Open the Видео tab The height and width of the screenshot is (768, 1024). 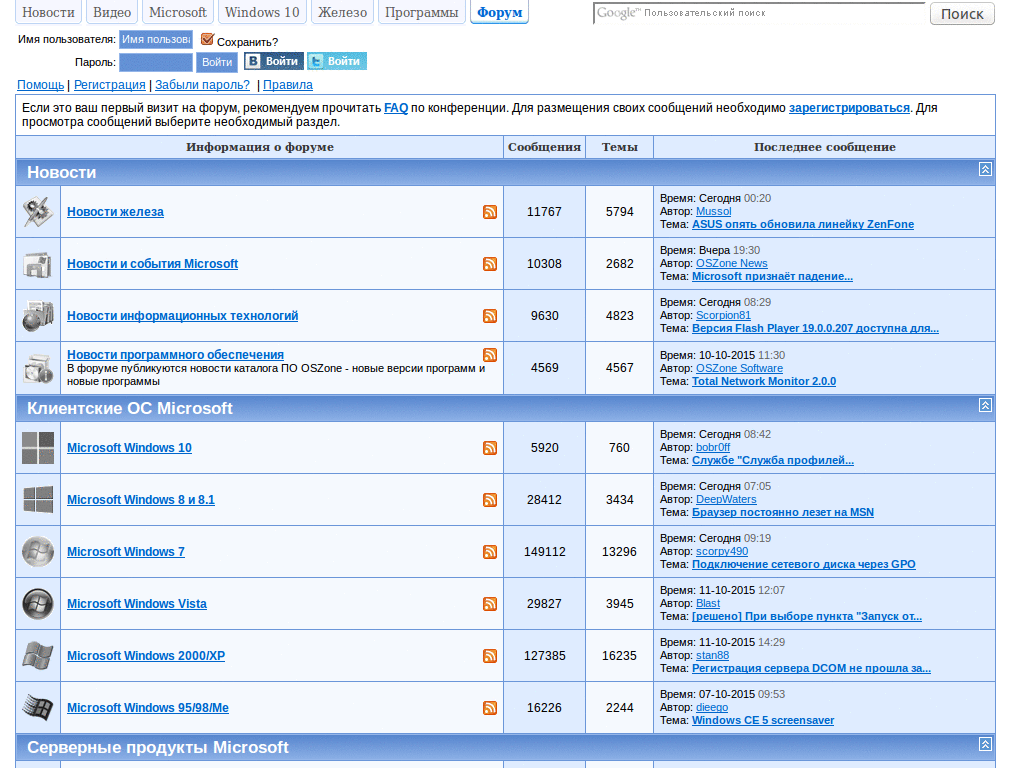112,12
